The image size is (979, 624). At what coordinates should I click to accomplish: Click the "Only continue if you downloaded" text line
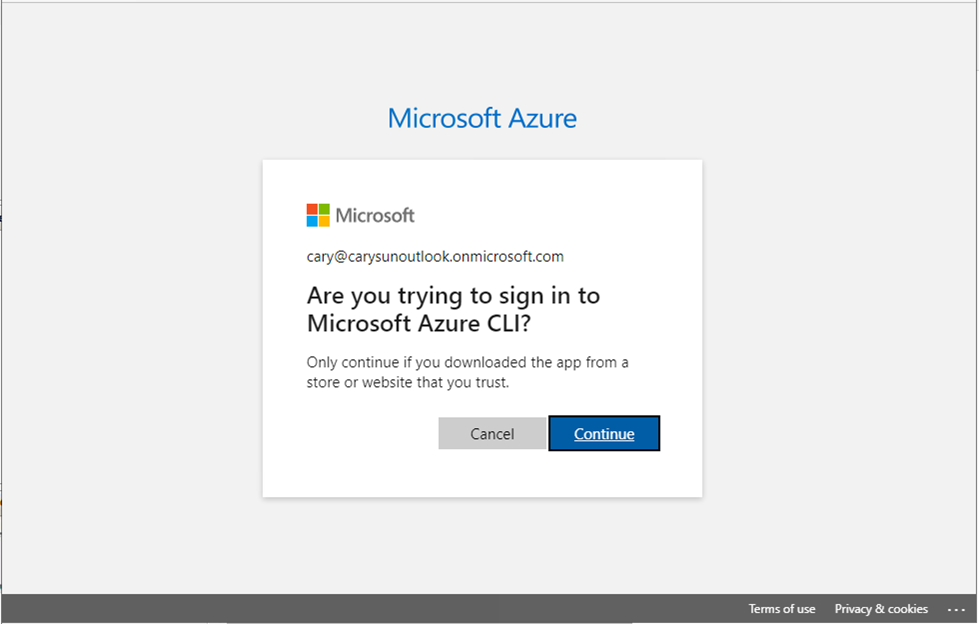(x=467, y=362)
